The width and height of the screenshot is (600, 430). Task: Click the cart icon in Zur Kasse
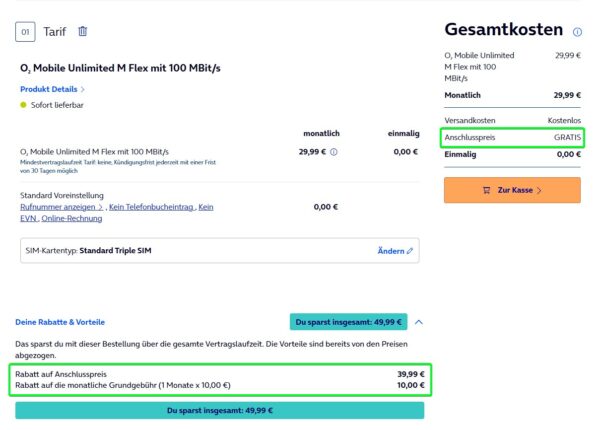(x=486, y=190)
